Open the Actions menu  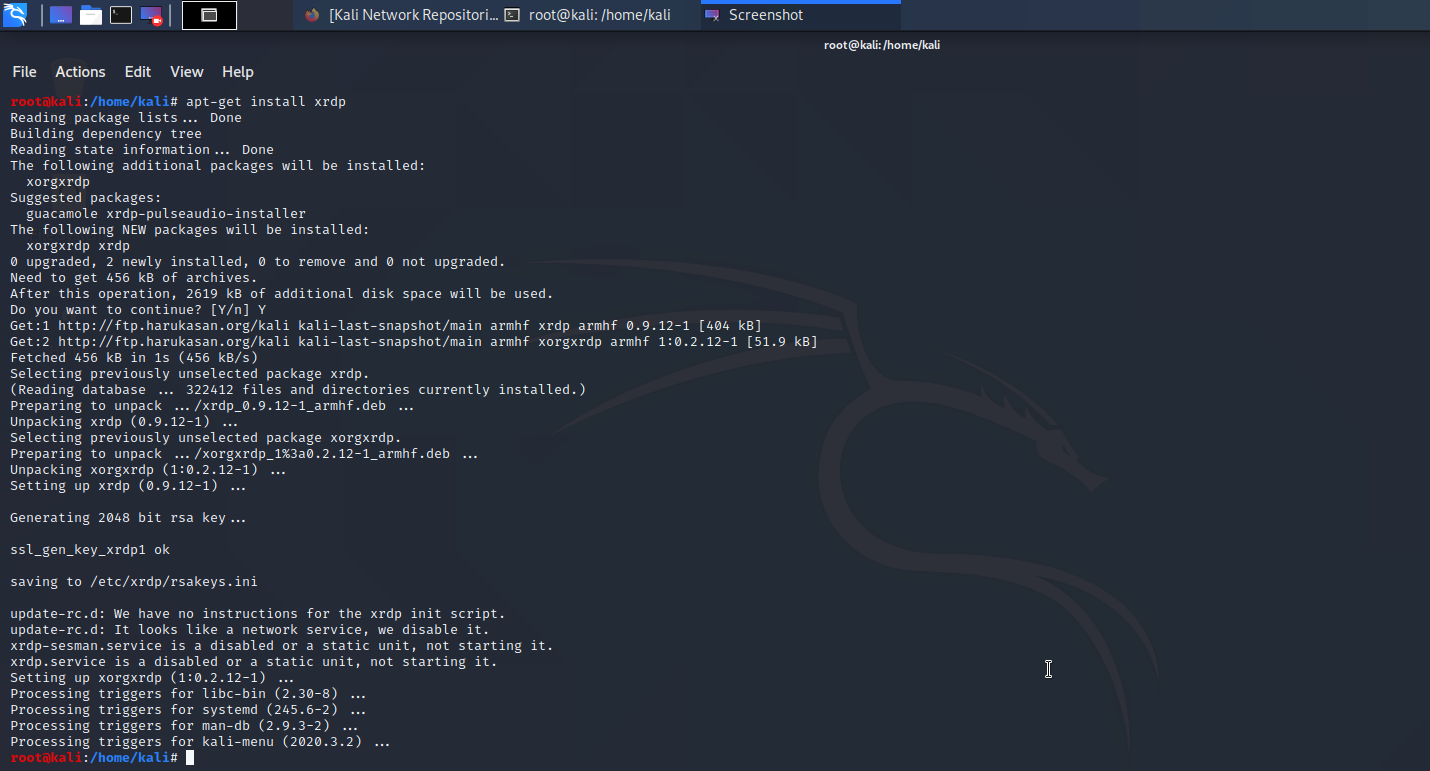click(x=80, y=72)
